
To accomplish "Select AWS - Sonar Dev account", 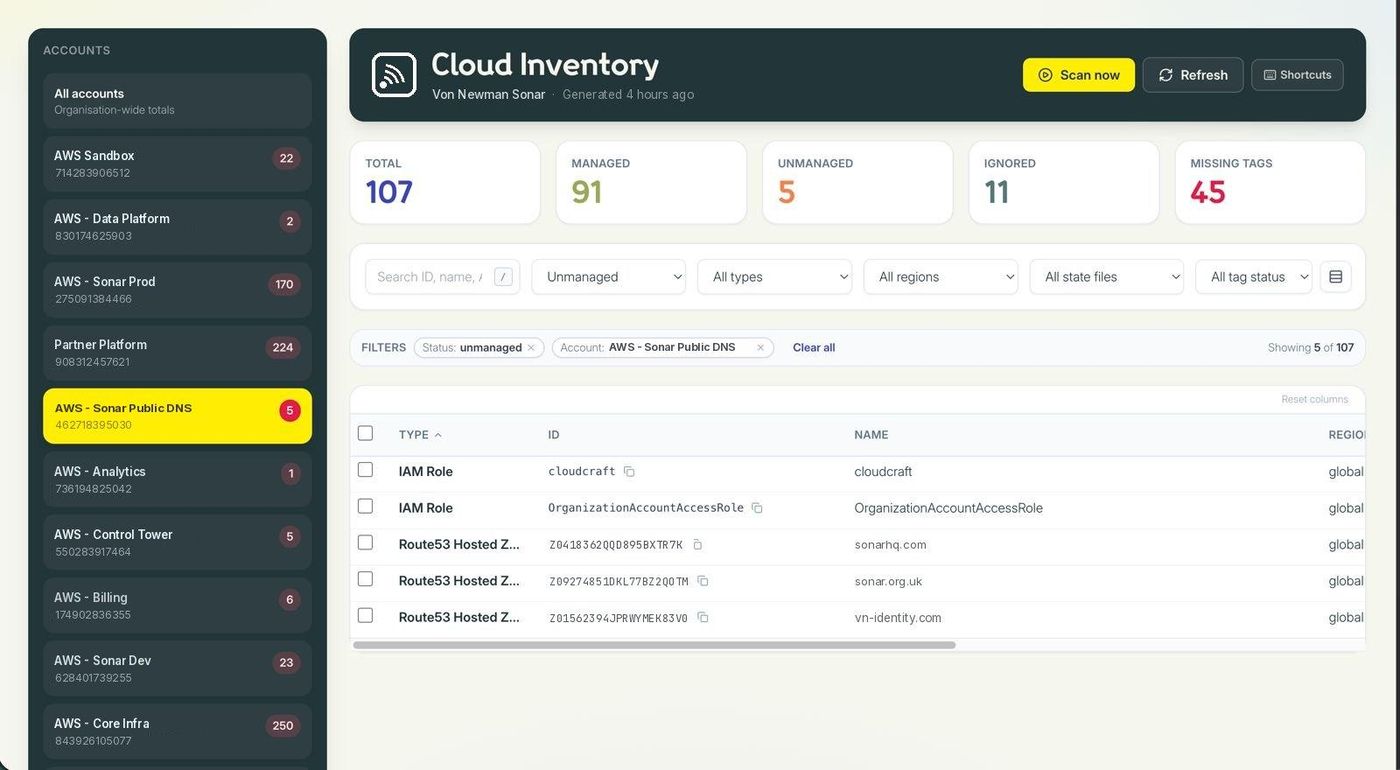I will coord(177,668).
